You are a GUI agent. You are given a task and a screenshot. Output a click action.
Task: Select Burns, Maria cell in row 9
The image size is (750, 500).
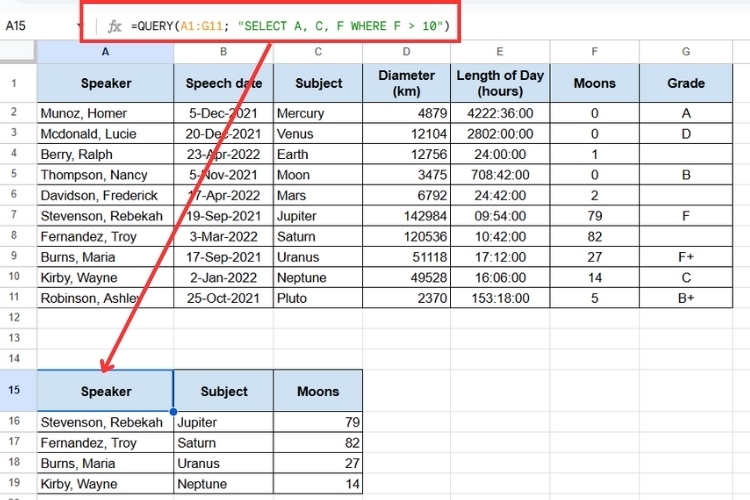105,257
